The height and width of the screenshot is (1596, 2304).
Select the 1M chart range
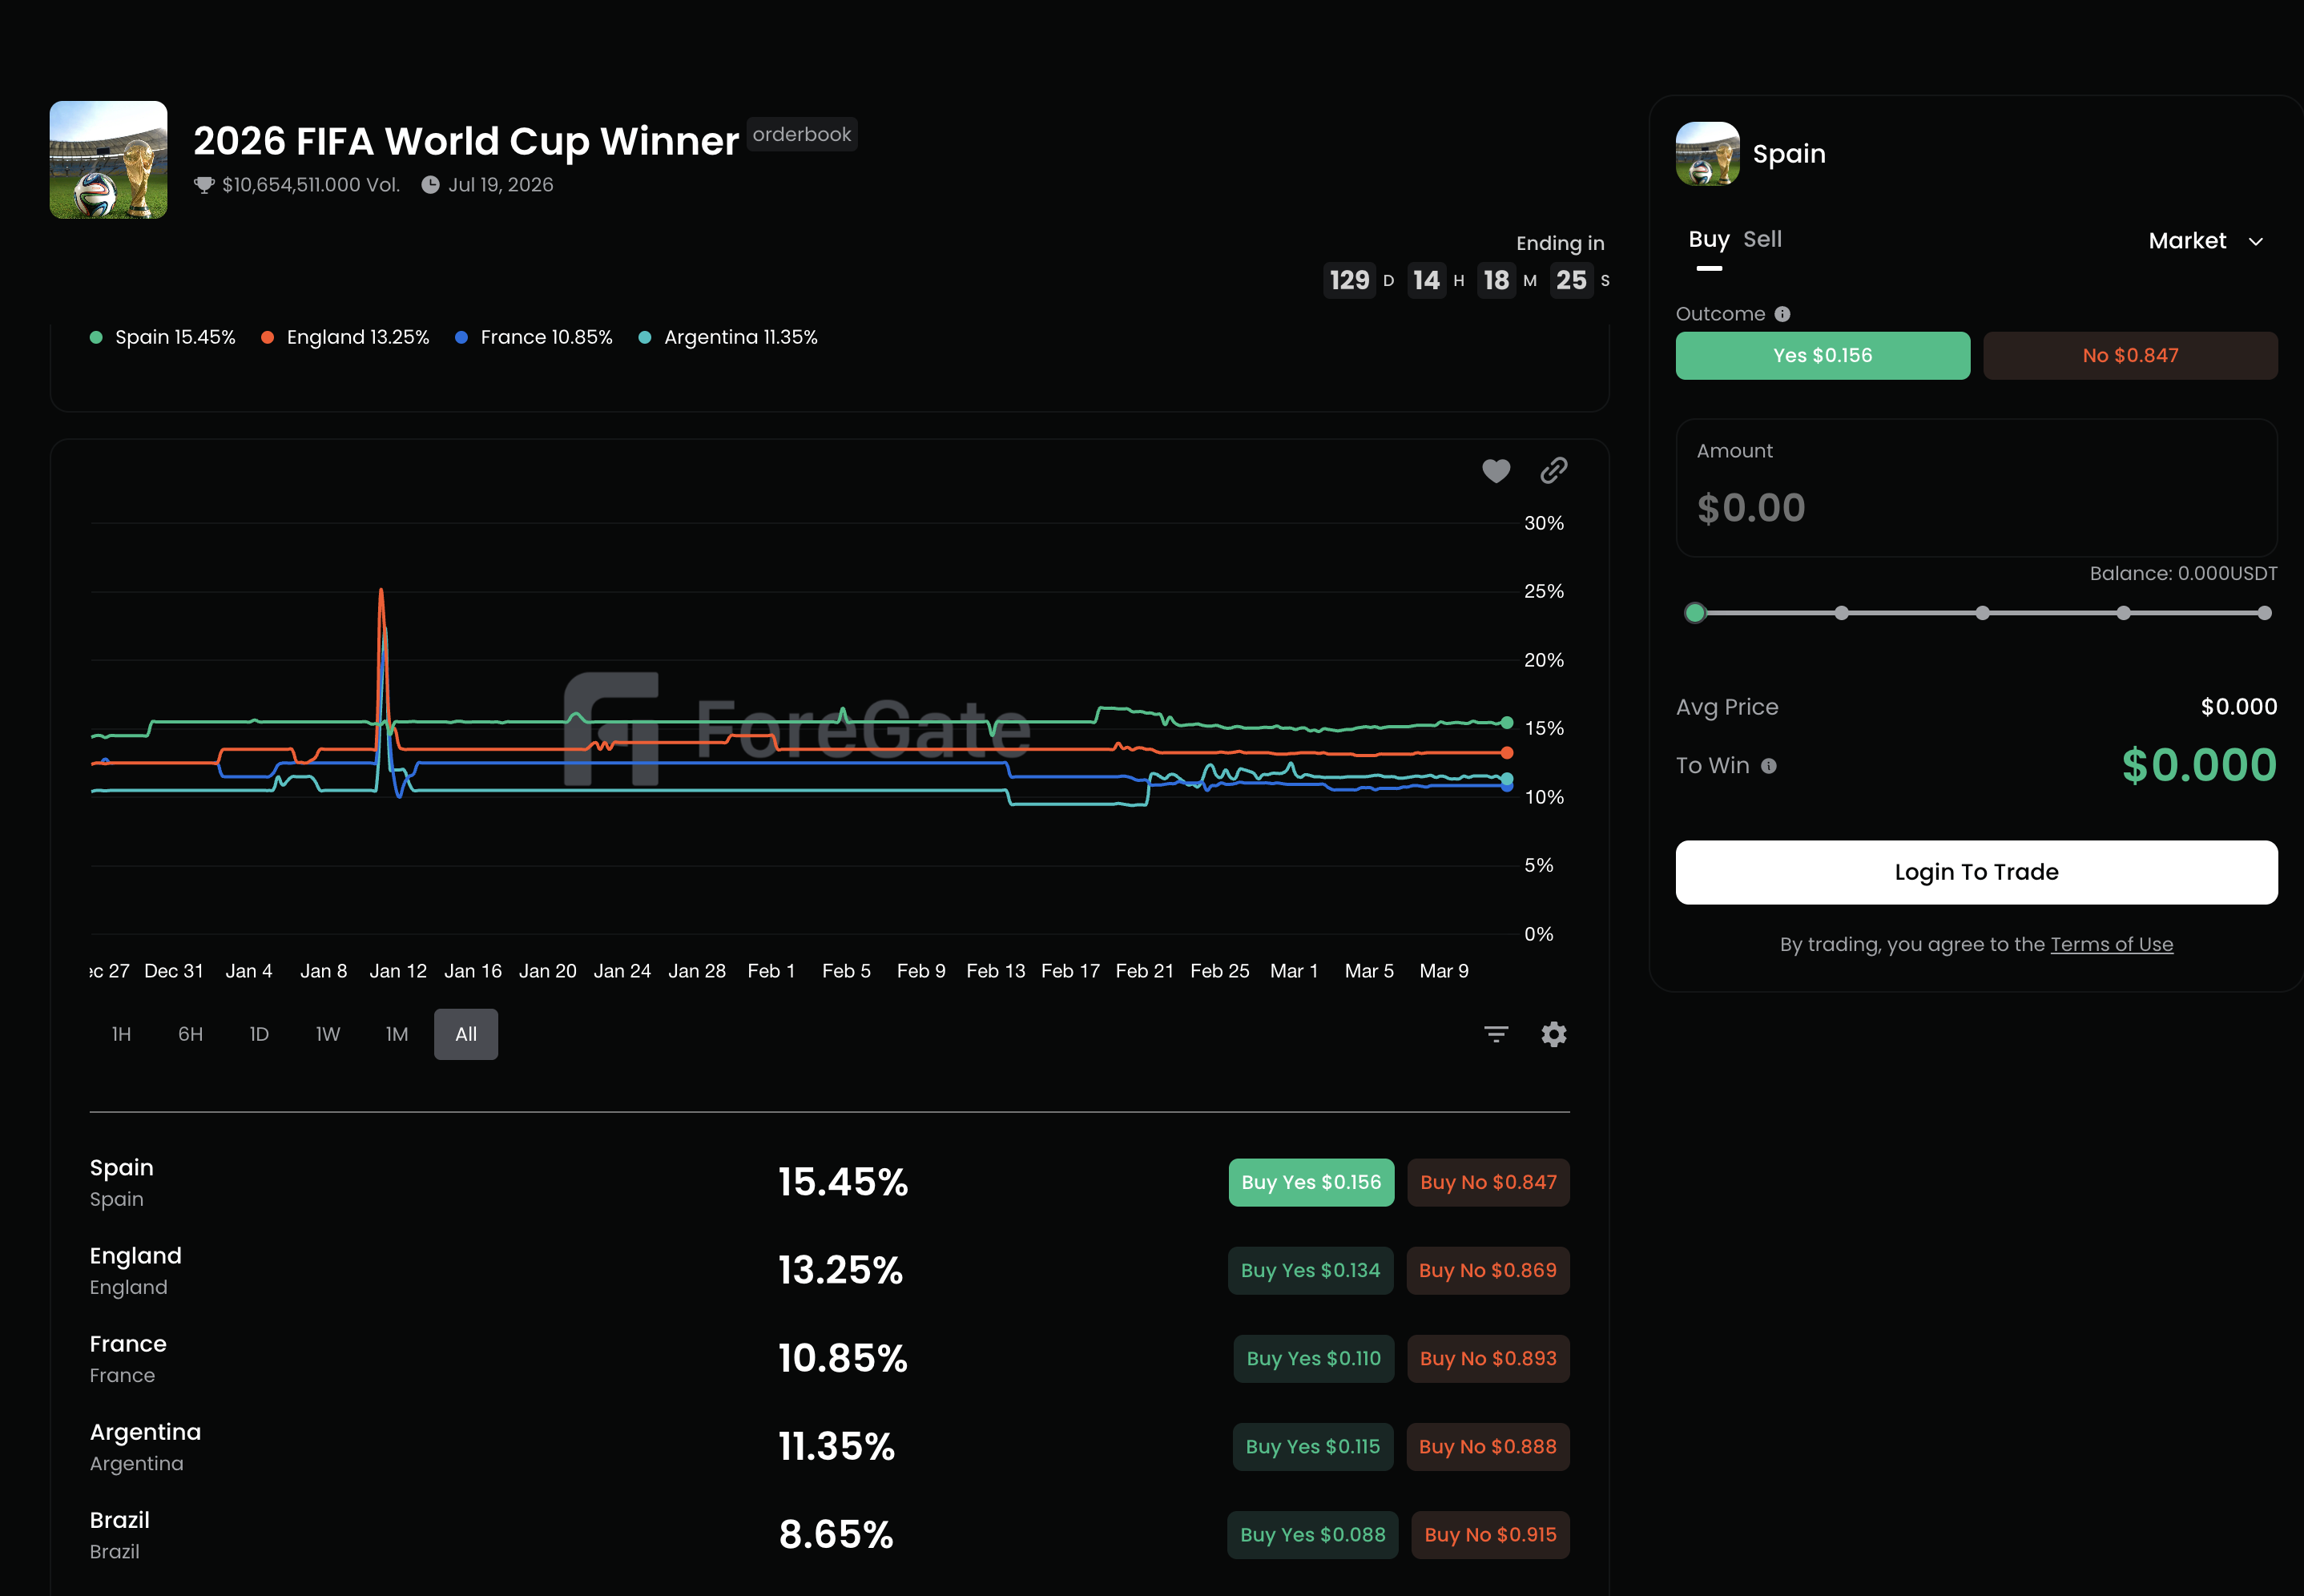[x=397, y=1034]
